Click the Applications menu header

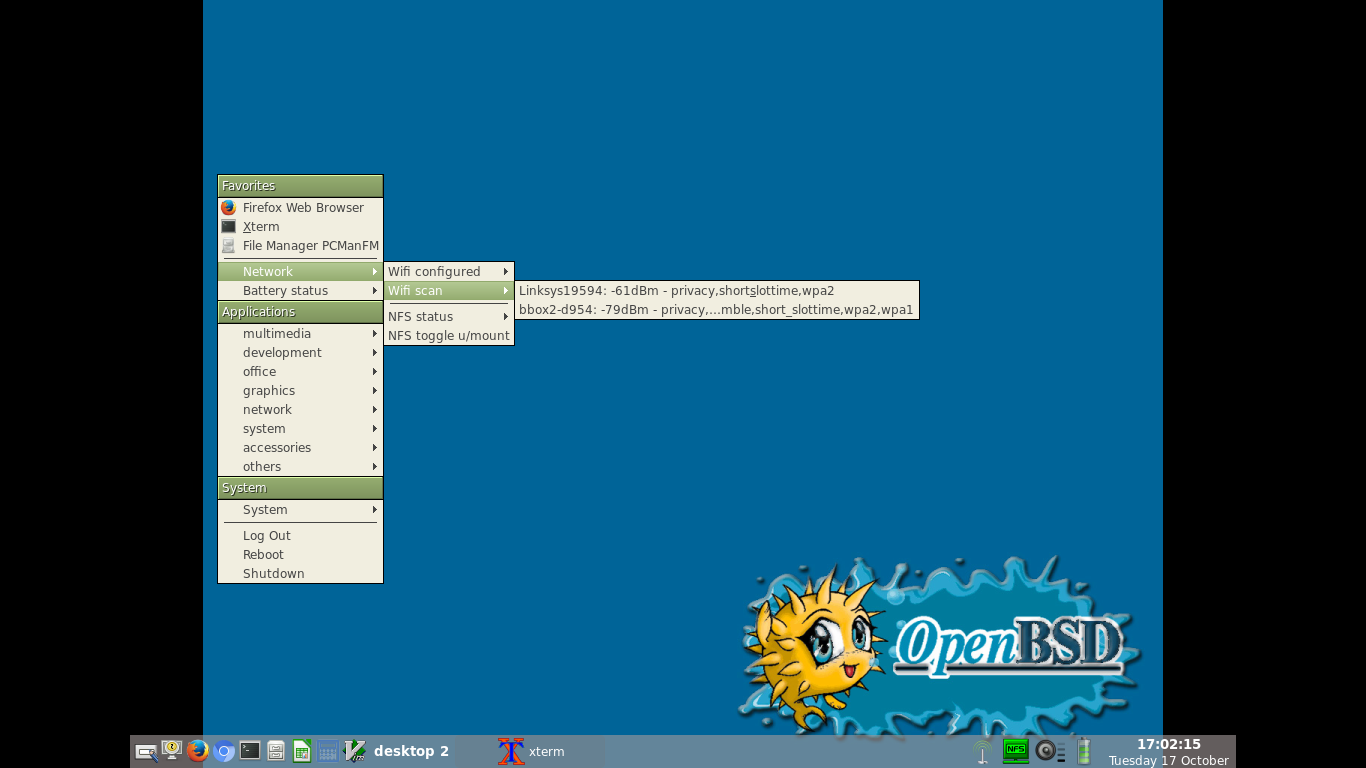point(300,312)
